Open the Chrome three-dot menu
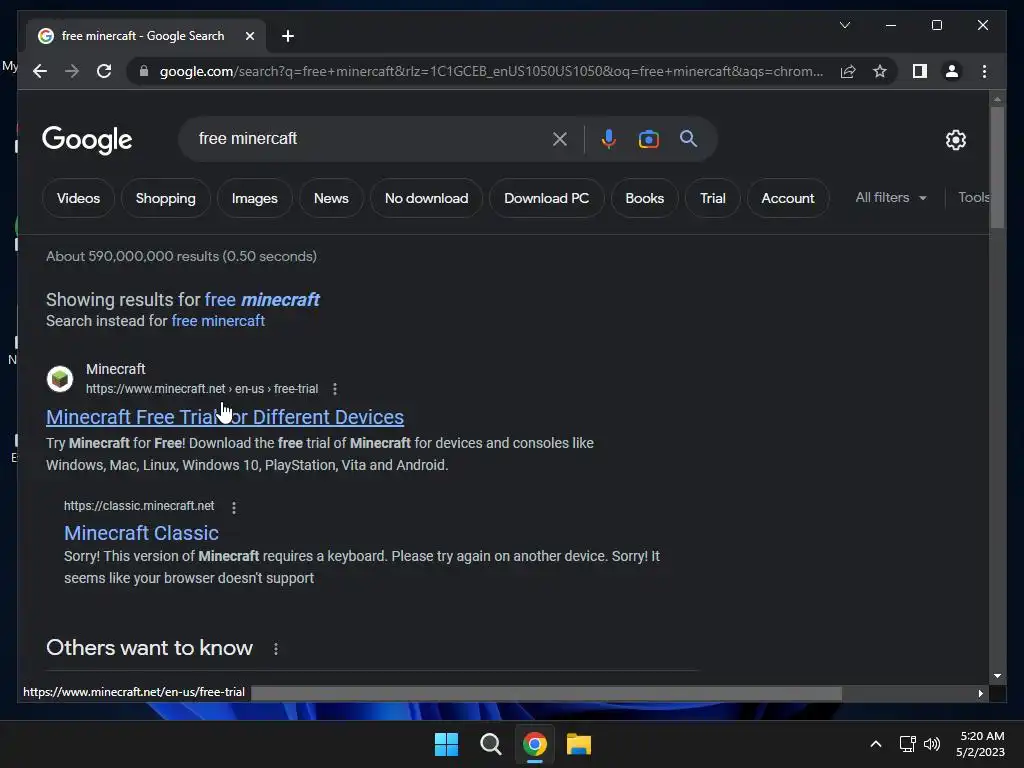 pos(984,71)
